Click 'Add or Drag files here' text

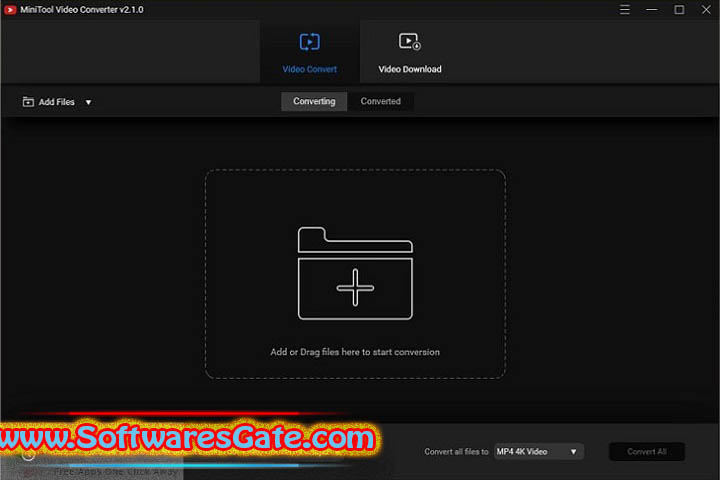[x=355, y=352]
